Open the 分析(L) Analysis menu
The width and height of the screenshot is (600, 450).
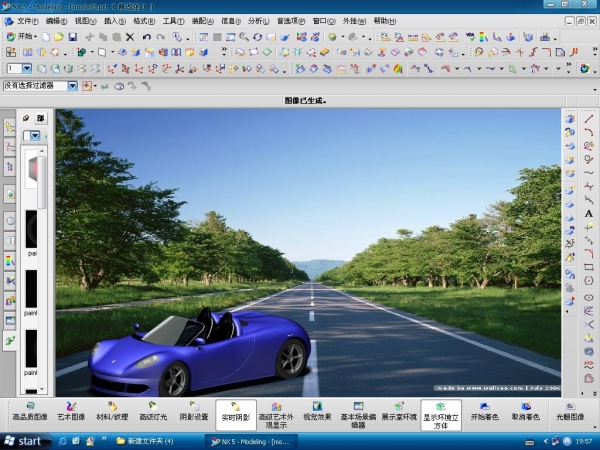(259, 21)
